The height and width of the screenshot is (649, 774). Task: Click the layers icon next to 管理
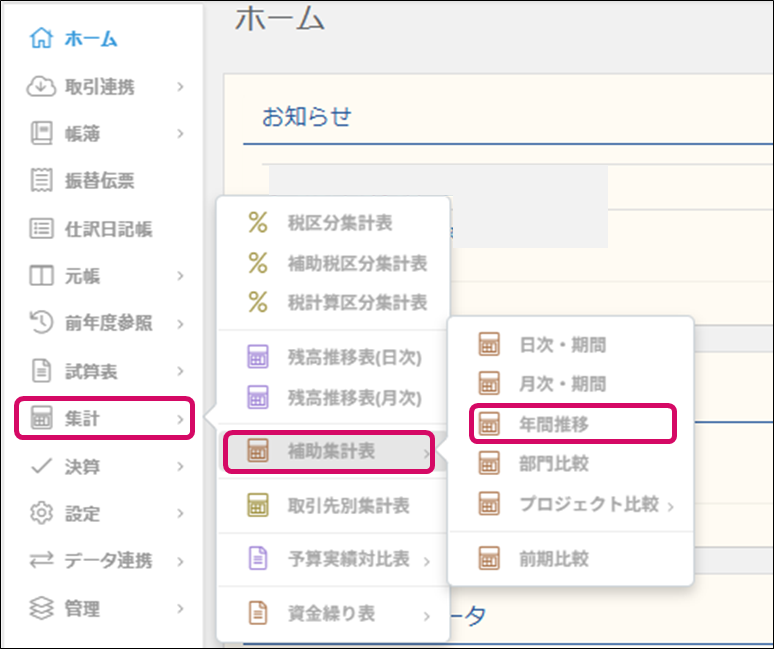pos(41,608)
